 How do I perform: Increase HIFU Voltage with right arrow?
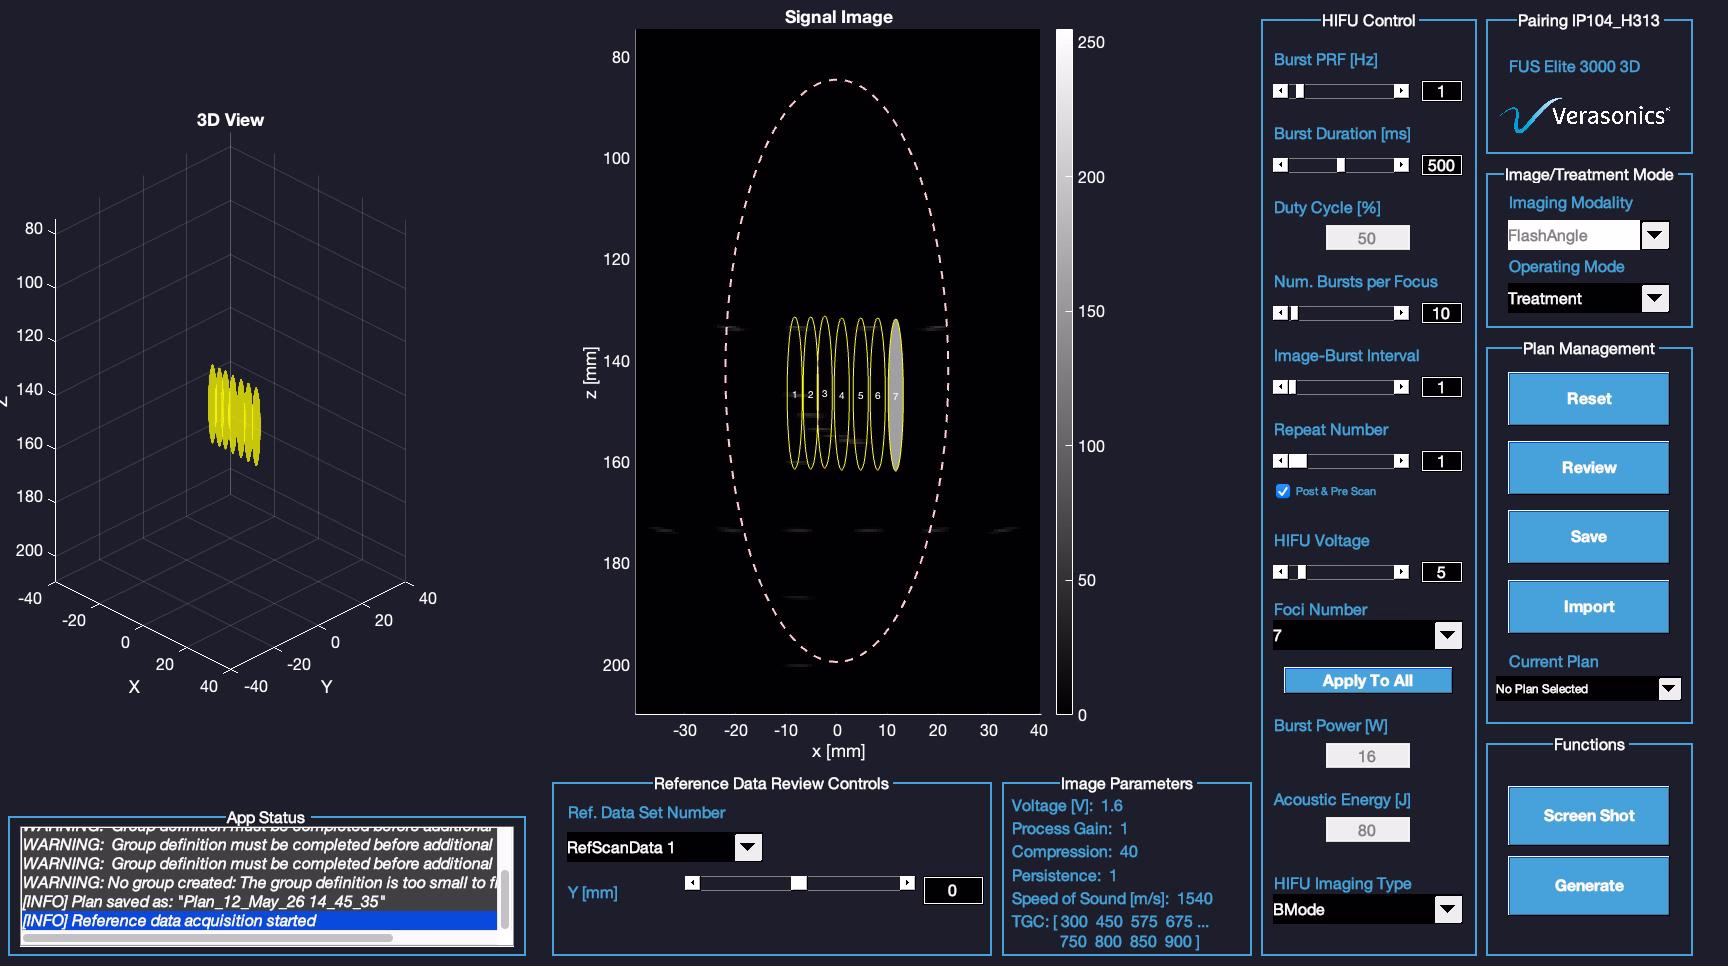1401,572
